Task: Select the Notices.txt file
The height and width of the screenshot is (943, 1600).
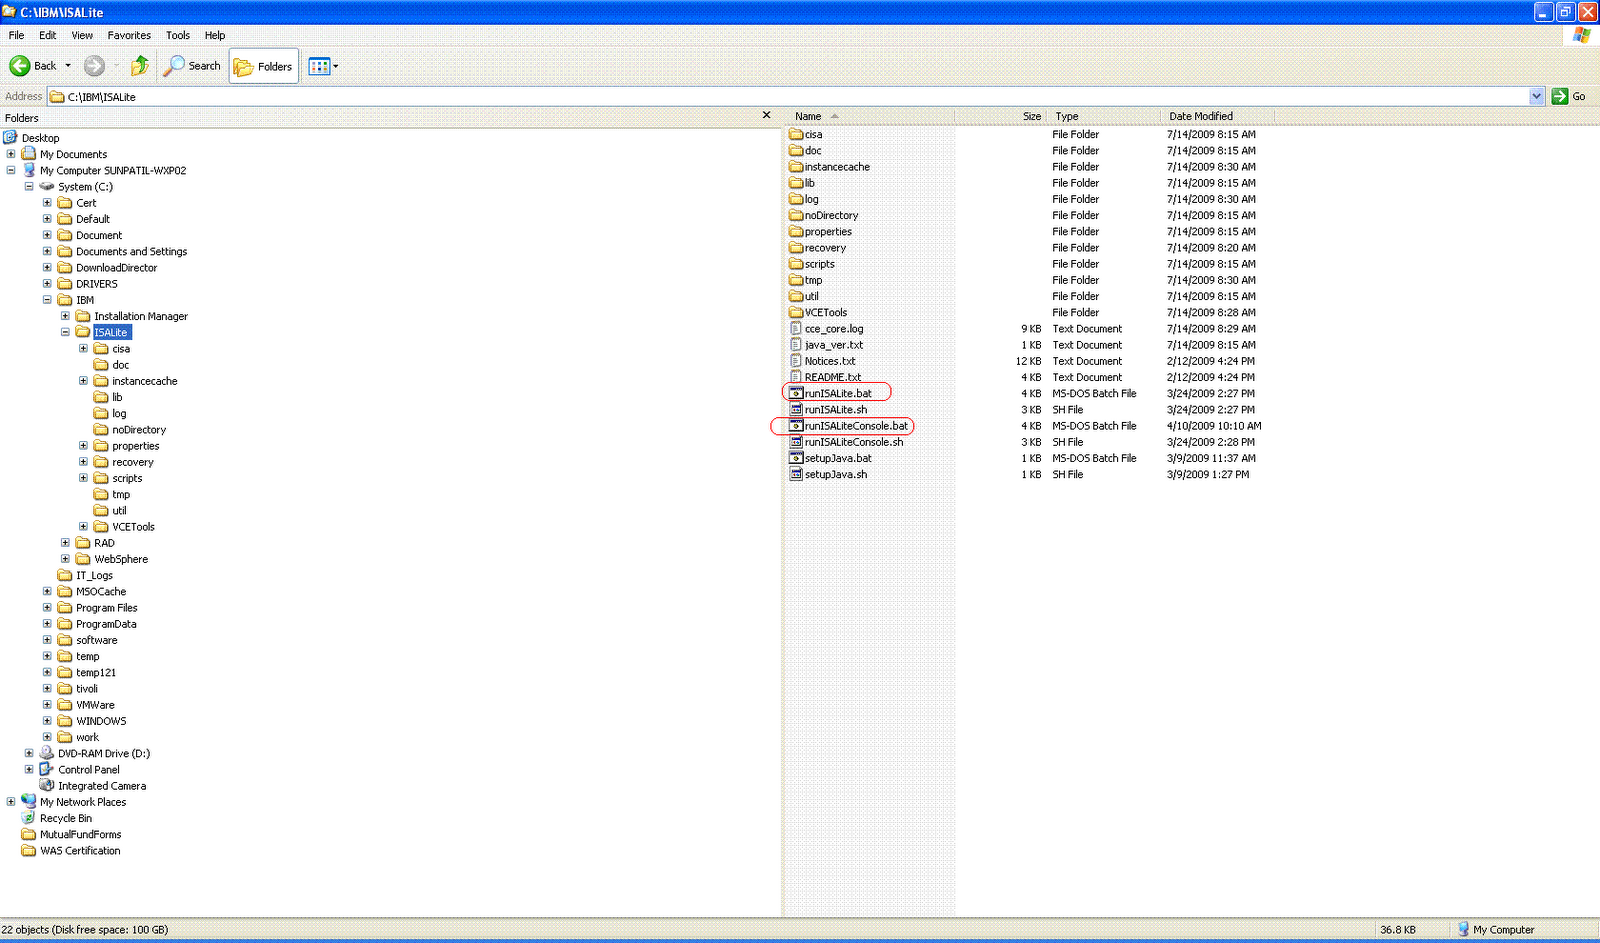Action: 822,361
